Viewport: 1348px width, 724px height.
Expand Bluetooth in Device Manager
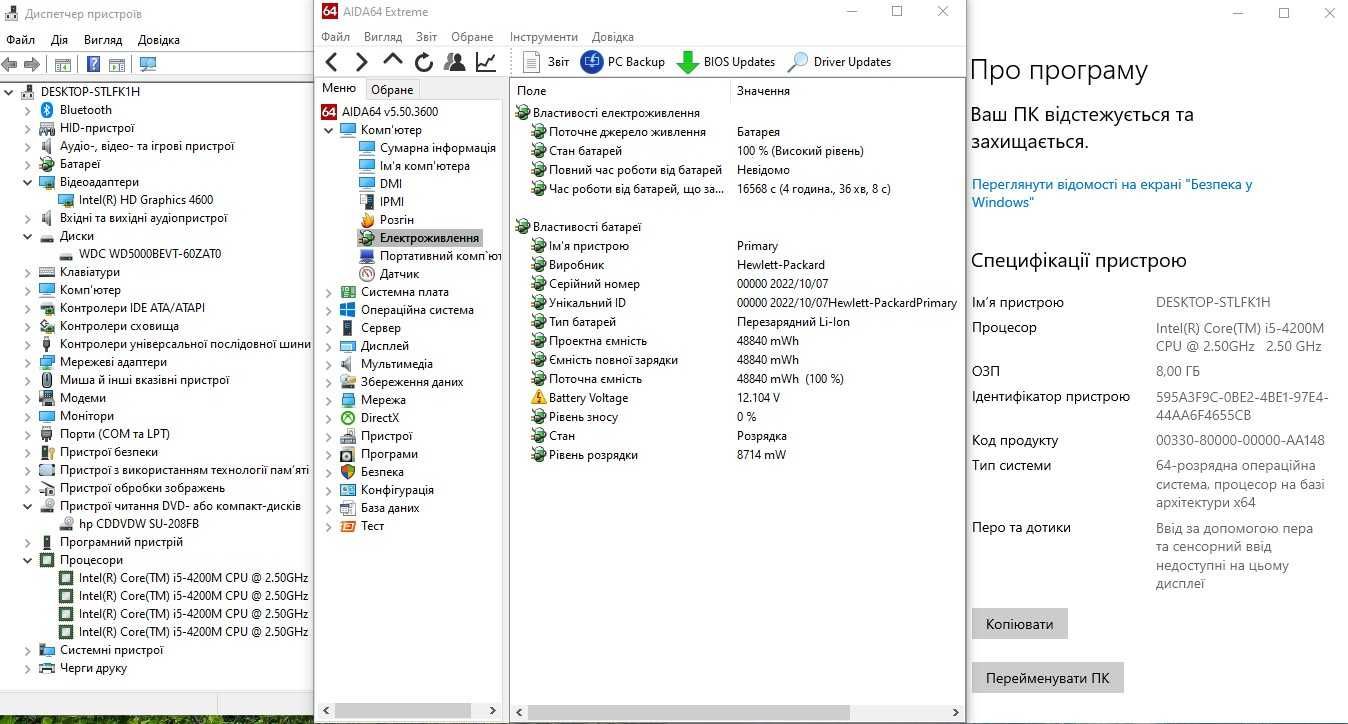[x=28, y=110]
